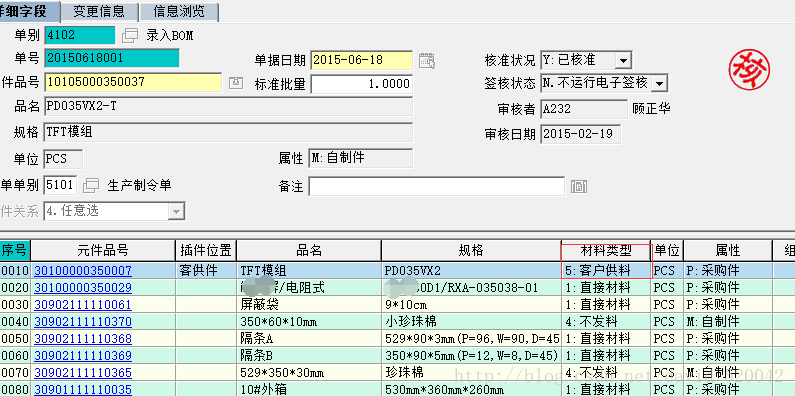Click the 审核者 field A232
Viewport: 795px width, 396px height.
(584, 109)
